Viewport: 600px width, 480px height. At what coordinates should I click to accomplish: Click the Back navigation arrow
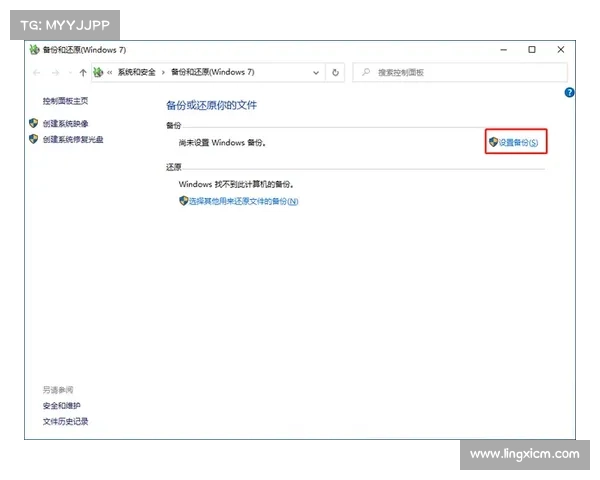click(x=38, y=73)
